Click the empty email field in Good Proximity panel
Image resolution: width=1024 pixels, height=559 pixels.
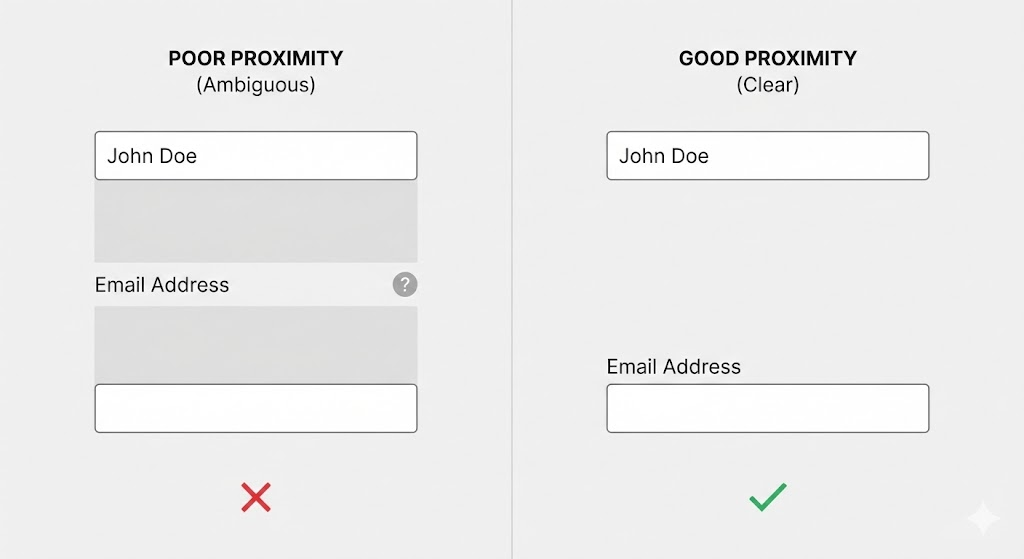(768, 408)
